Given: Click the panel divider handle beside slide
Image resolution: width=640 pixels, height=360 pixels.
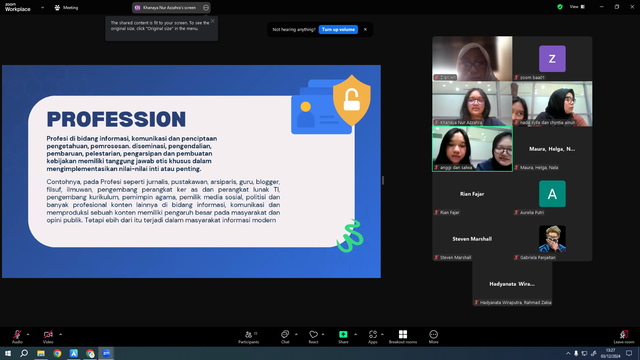Looking at the screenshot, I should coord(383,180).
